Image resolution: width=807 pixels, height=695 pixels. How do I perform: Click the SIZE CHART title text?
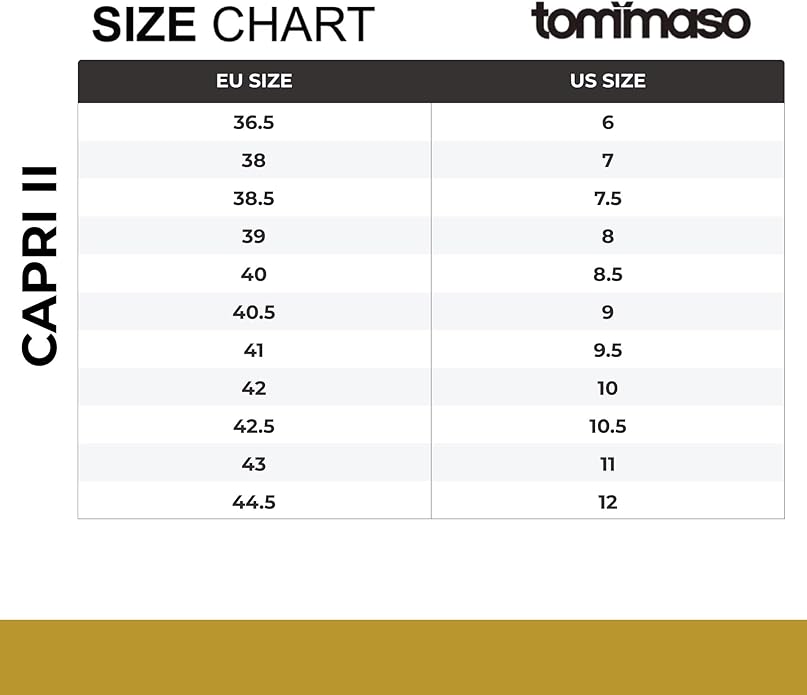click(233, 25)
